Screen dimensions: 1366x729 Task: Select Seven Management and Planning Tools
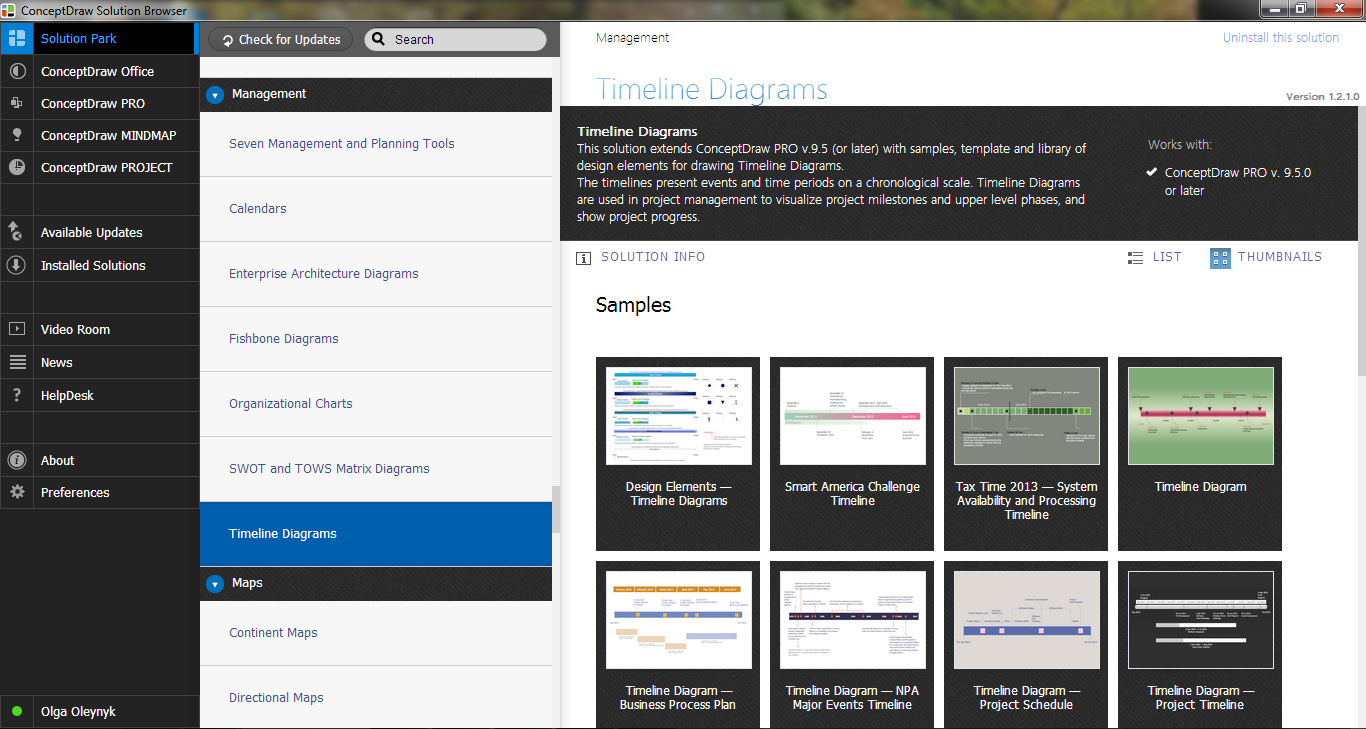pos(376,144)
